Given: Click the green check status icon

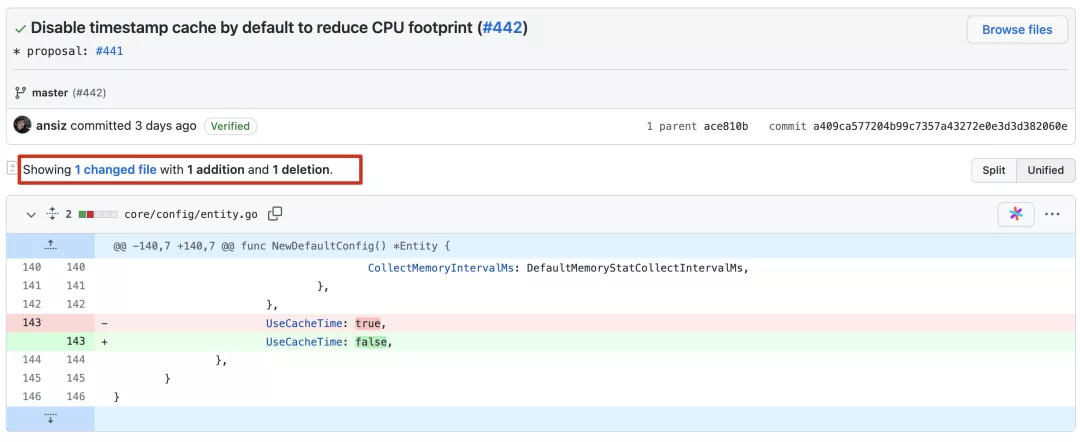Looking at the screenshot, I should pos(21,30).
